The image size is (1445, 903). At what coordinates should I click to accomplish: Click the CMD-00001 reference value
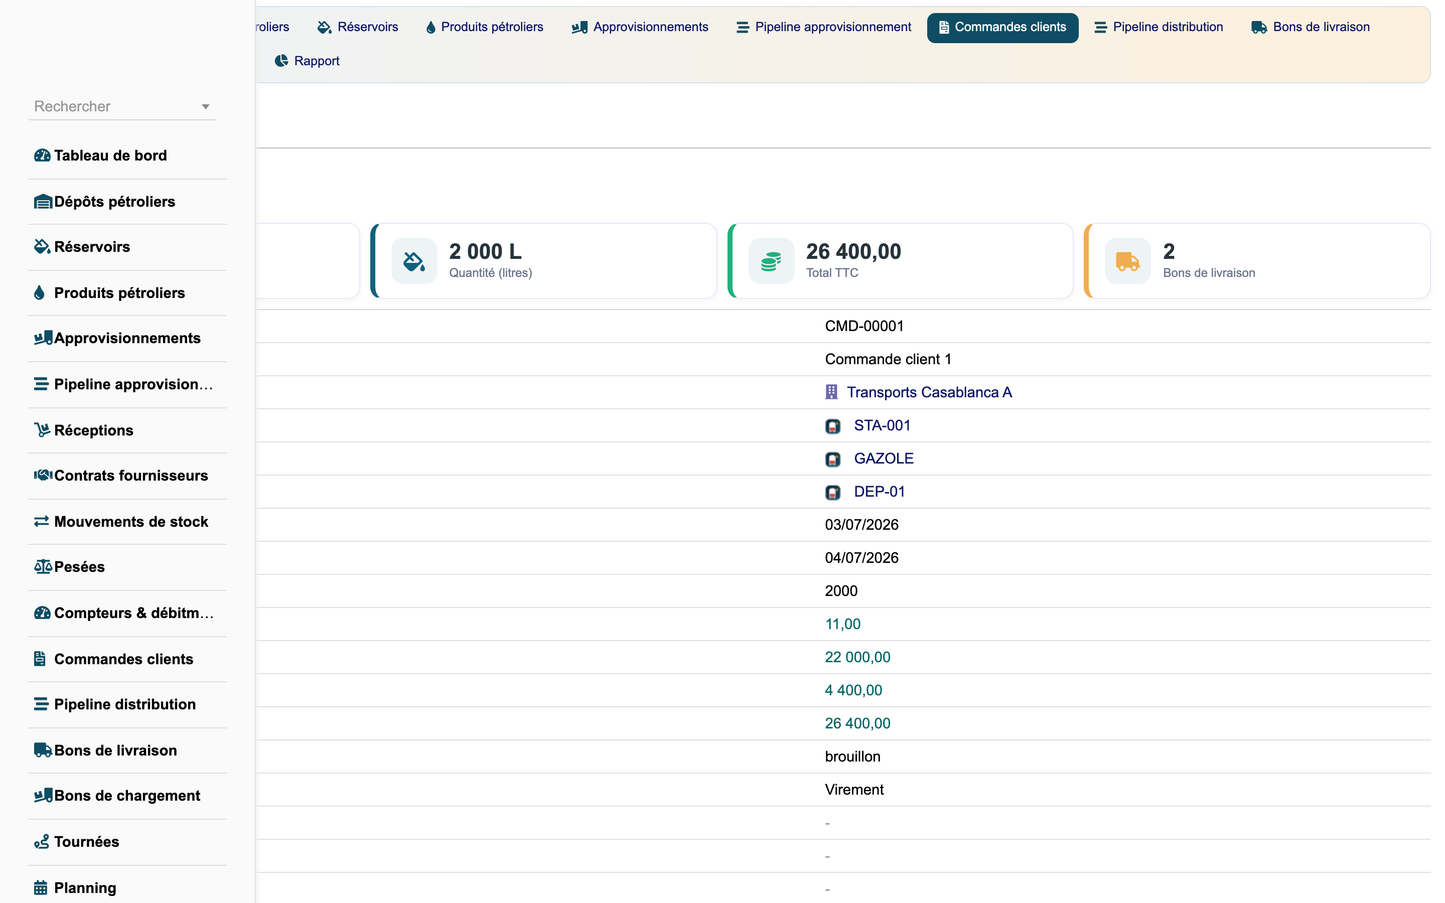(864, 326)
